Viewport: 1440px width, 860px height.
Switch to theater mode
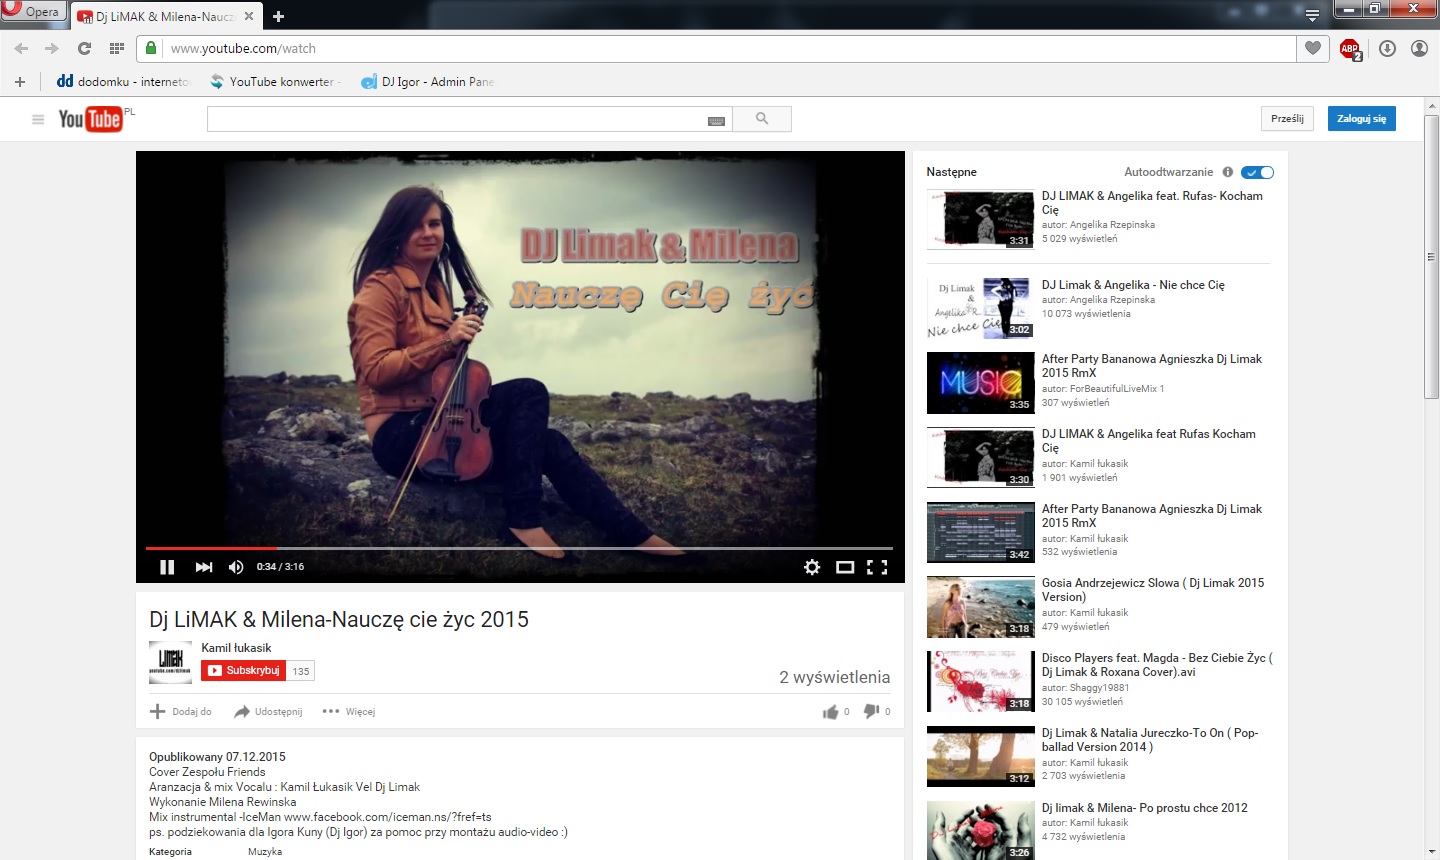pos(845,567)
